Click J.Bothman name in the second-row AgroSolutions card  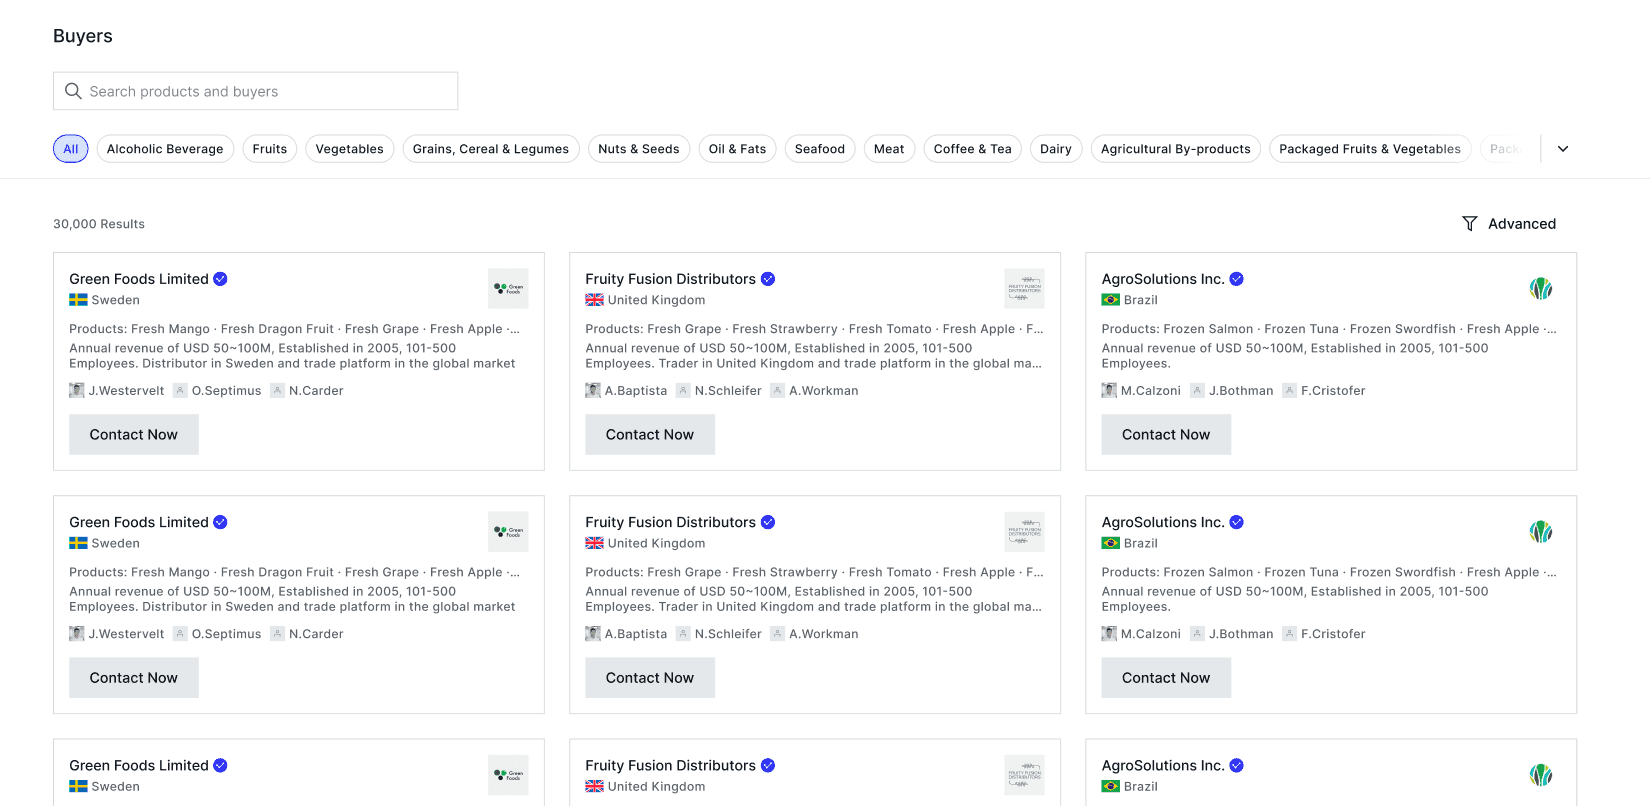(1241, 634)
